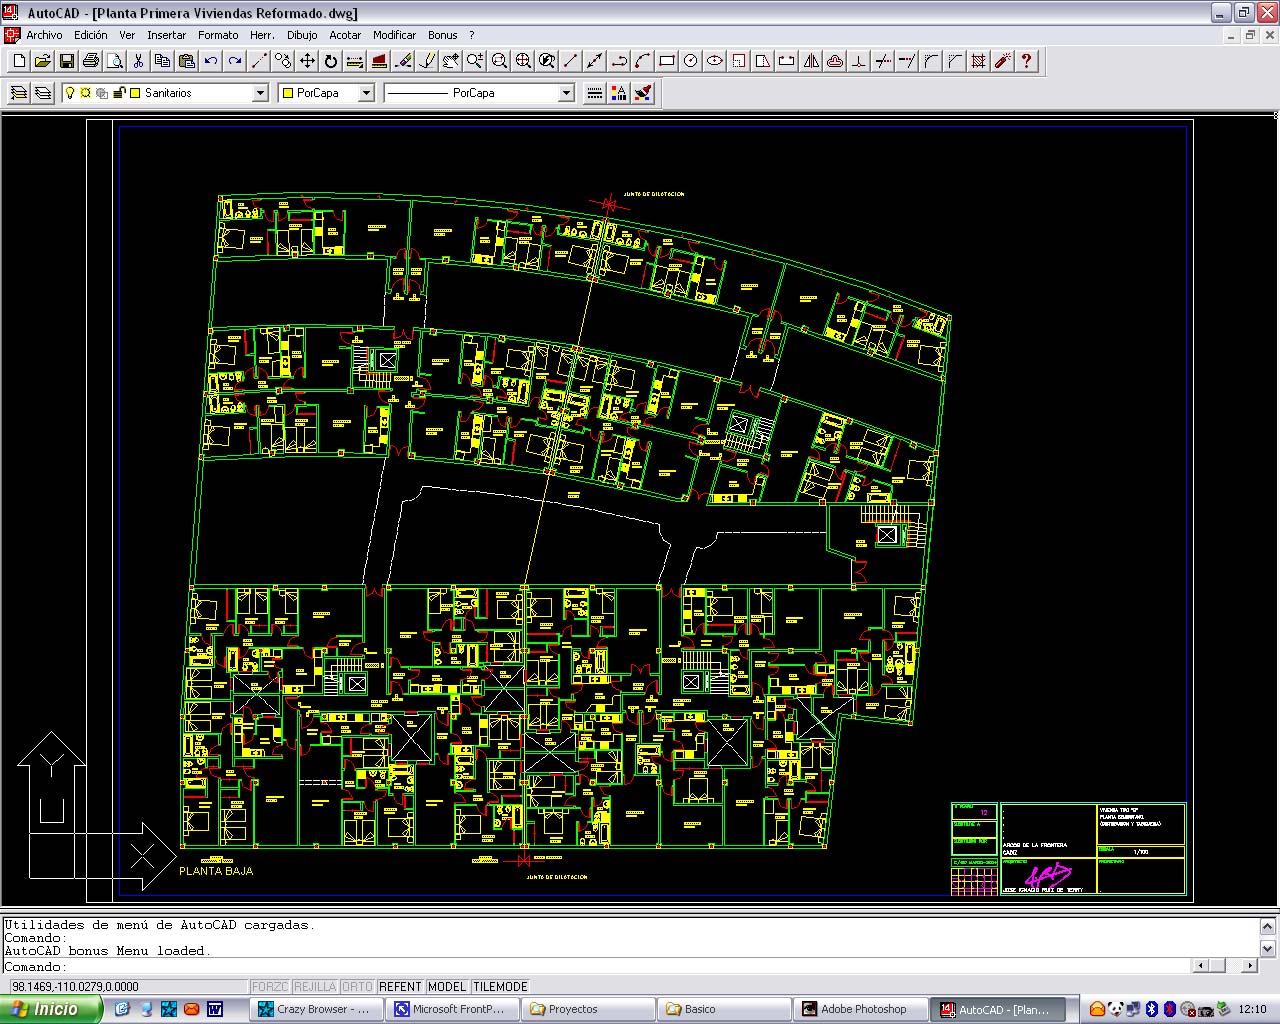Expand the PorCapa color dropdown
This screenshot has height=1024, width=1280.
tap(366, 93)
